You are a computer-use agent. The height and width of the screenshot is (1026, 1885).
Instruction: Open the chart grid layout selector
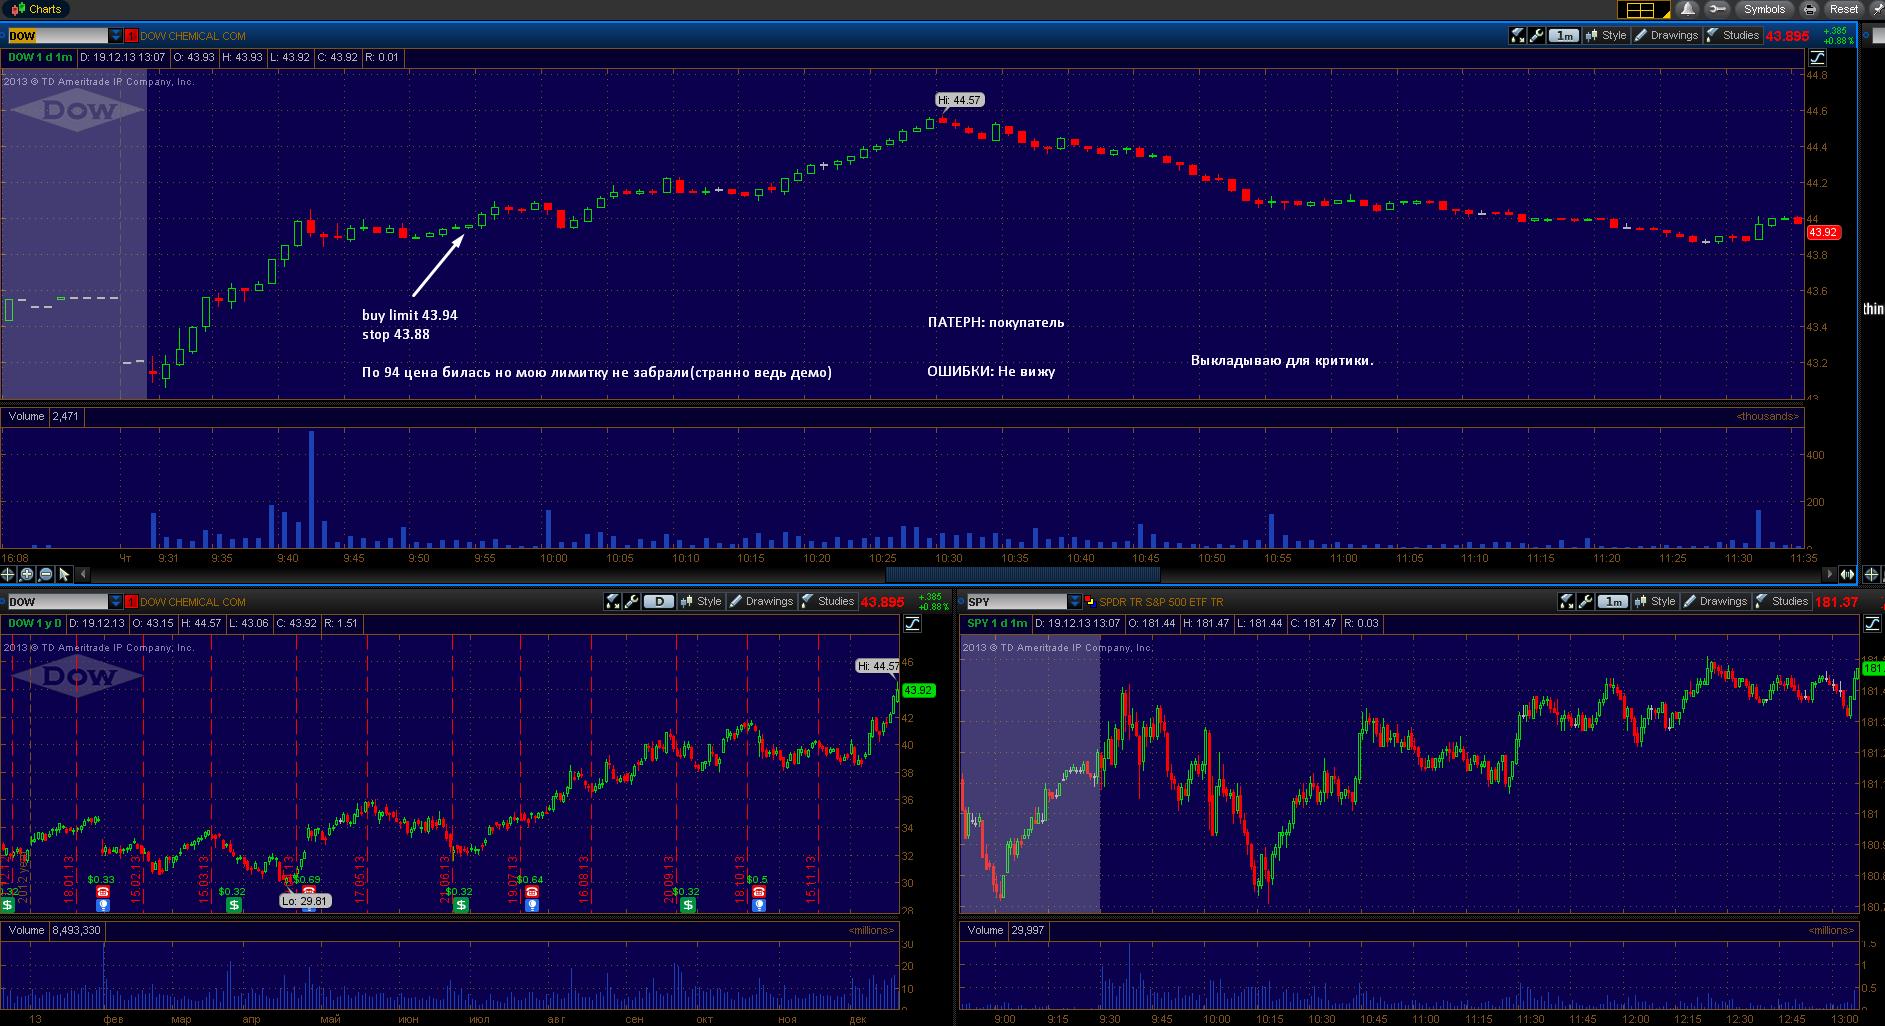tap(1645, 10)
